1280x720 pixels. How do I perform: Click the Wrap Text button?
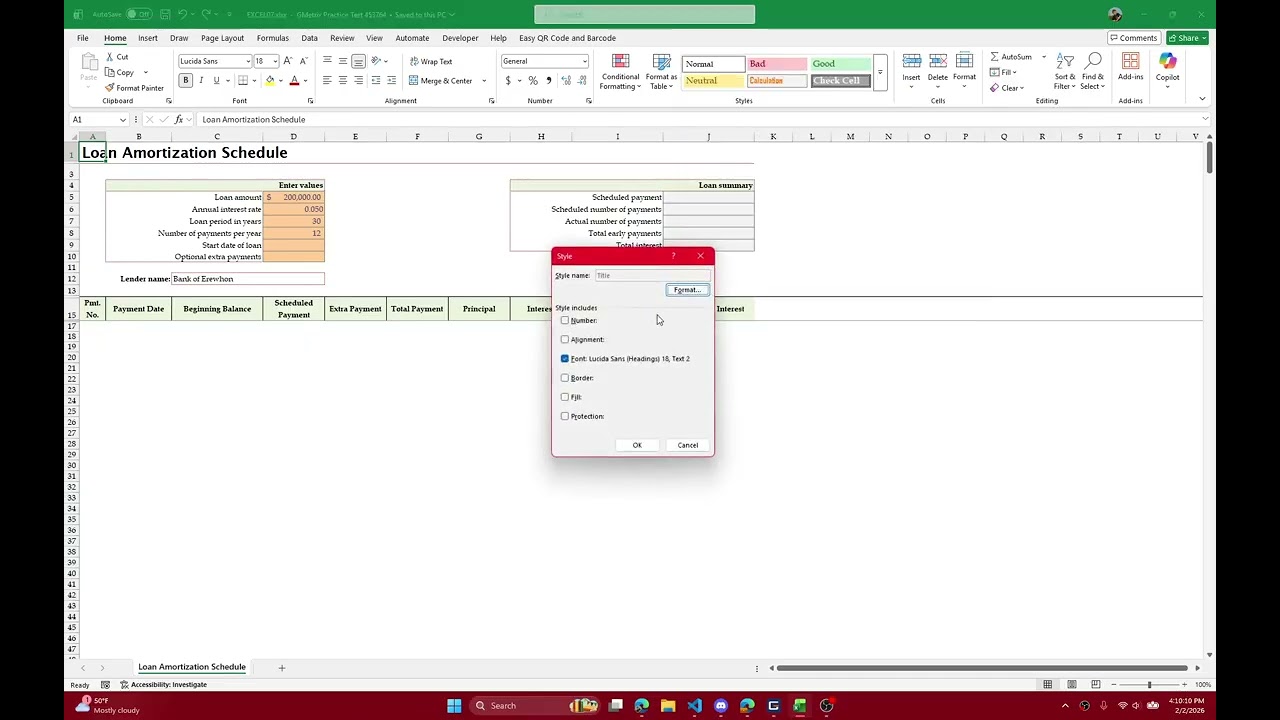click(431, 61)
